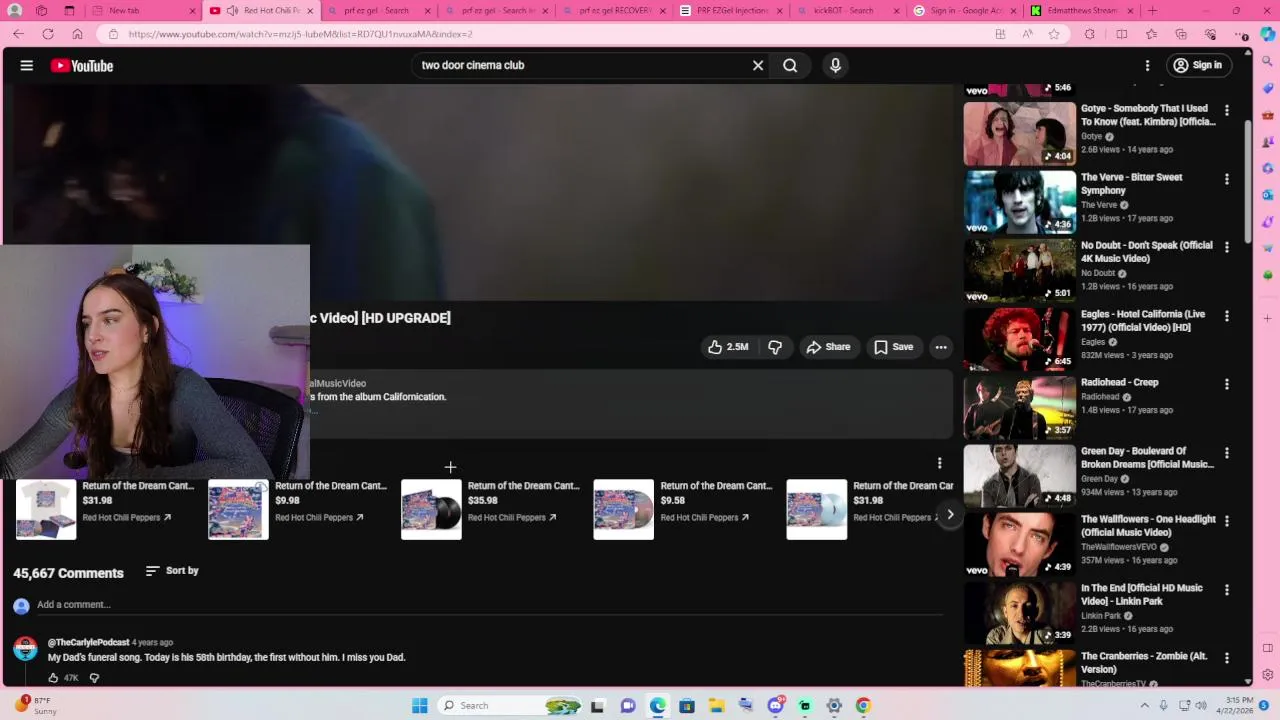Play Gotye - Somebody That I Used To Know
1280x720 pixels.
[1020, 133]
